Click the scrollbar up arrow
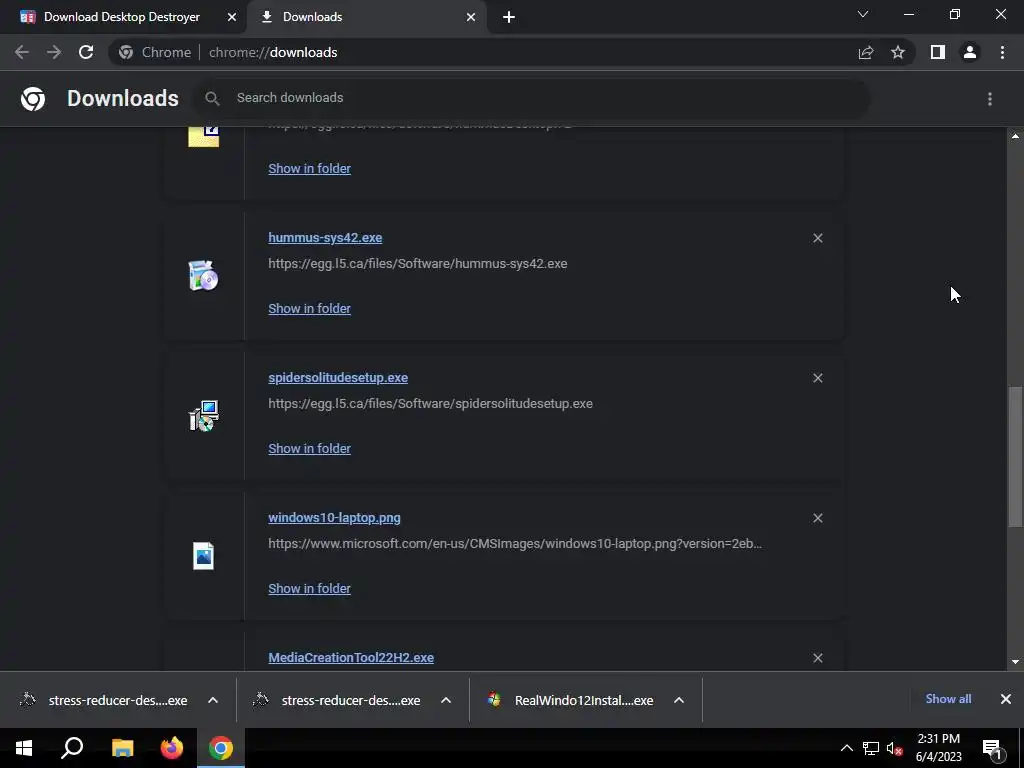This screenshot has width=1024, height=768. pyautogui.click(x=1016, y=136)
